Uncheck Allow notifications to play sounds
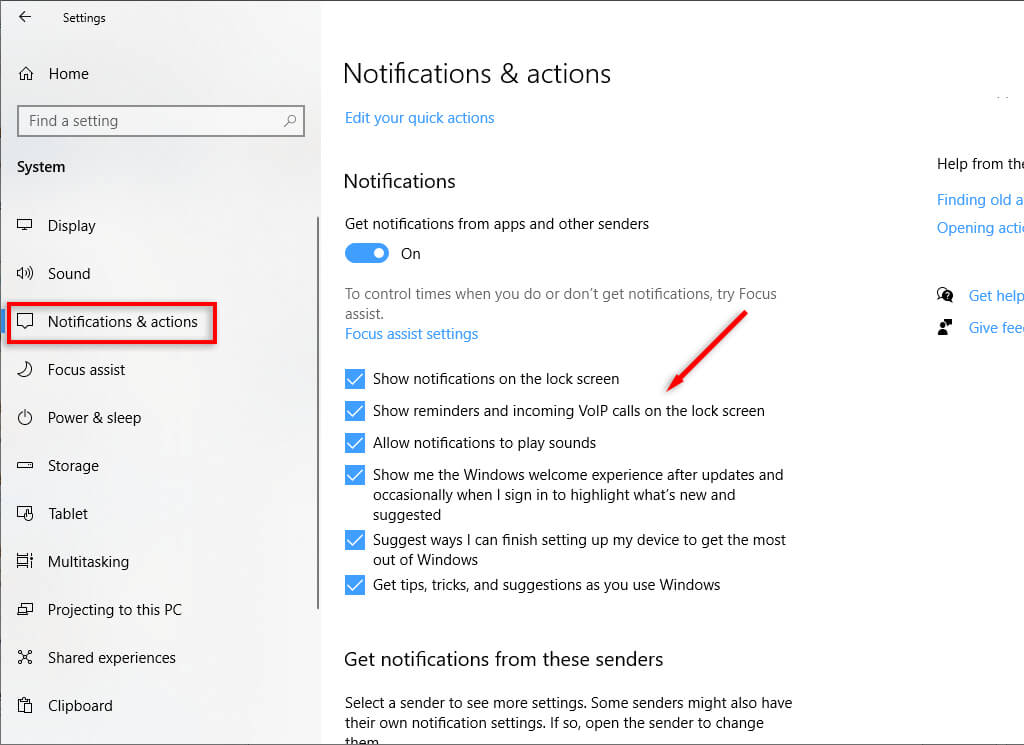 pos(355,443)
